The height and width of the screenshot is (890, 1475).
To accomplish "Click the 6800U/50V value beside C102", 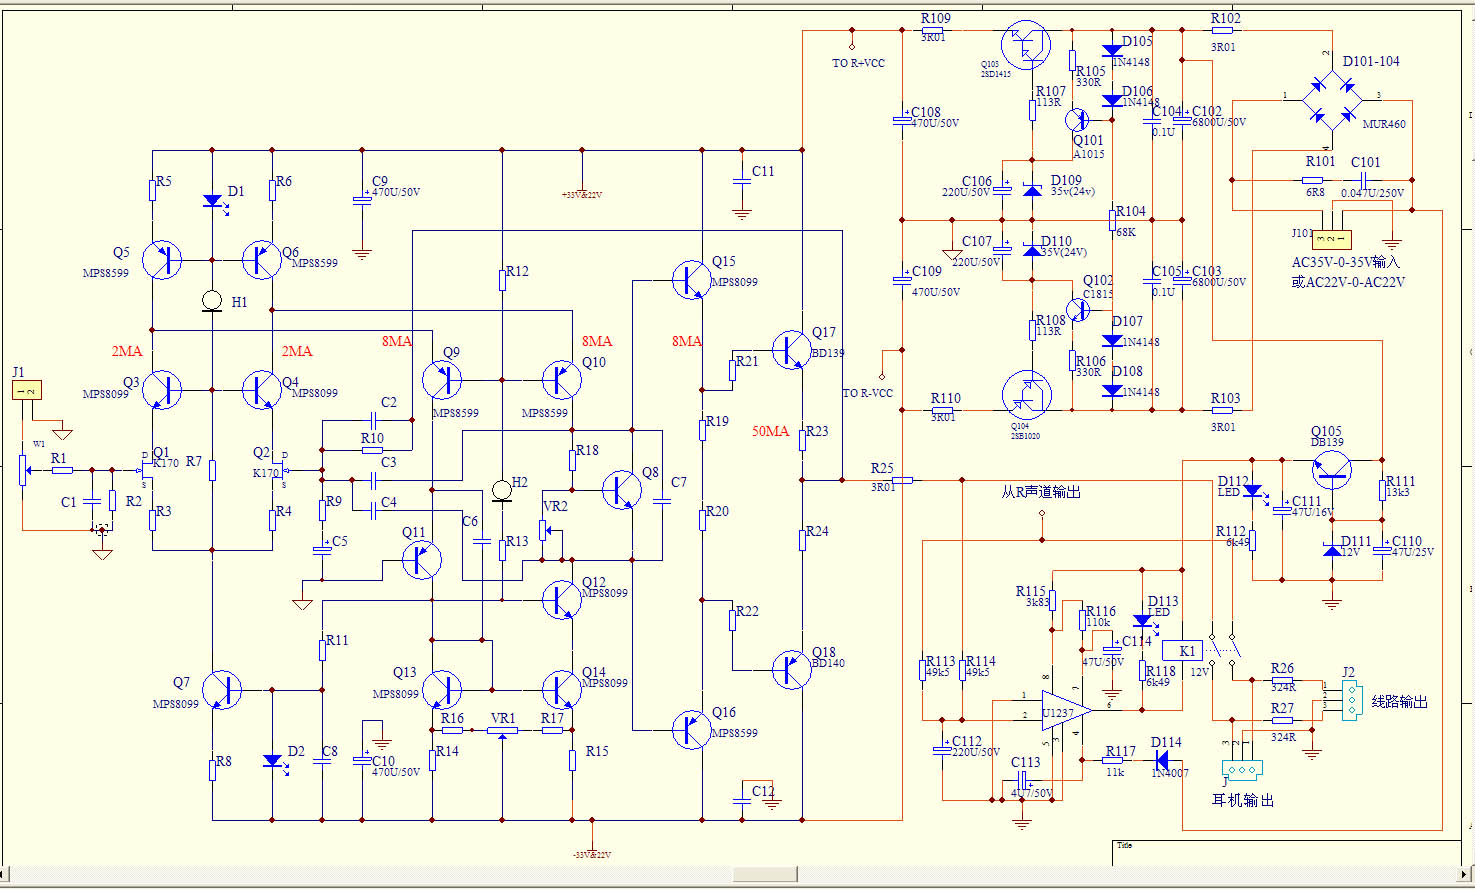I will click(x=1219, y=122).
